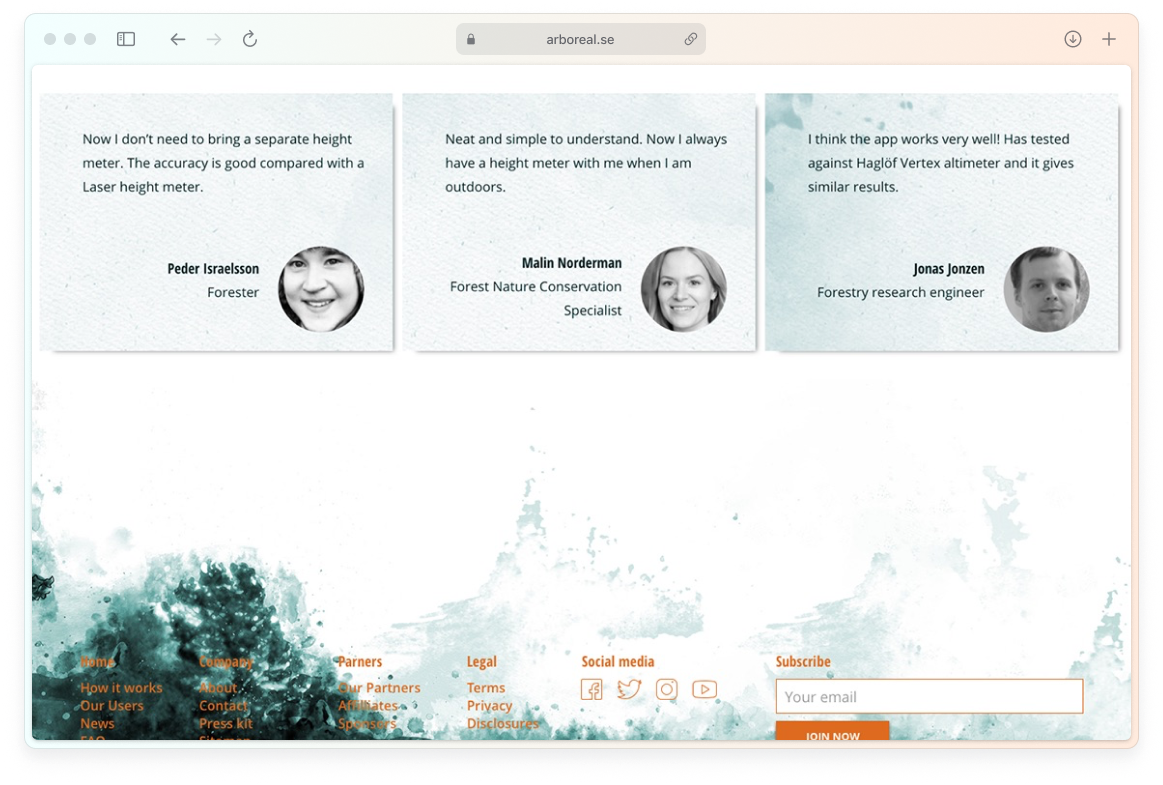The image size is (1163, 785).
Task: Open the Affiliates footer link
Action: pyautogui.click(x=368, y=706)
